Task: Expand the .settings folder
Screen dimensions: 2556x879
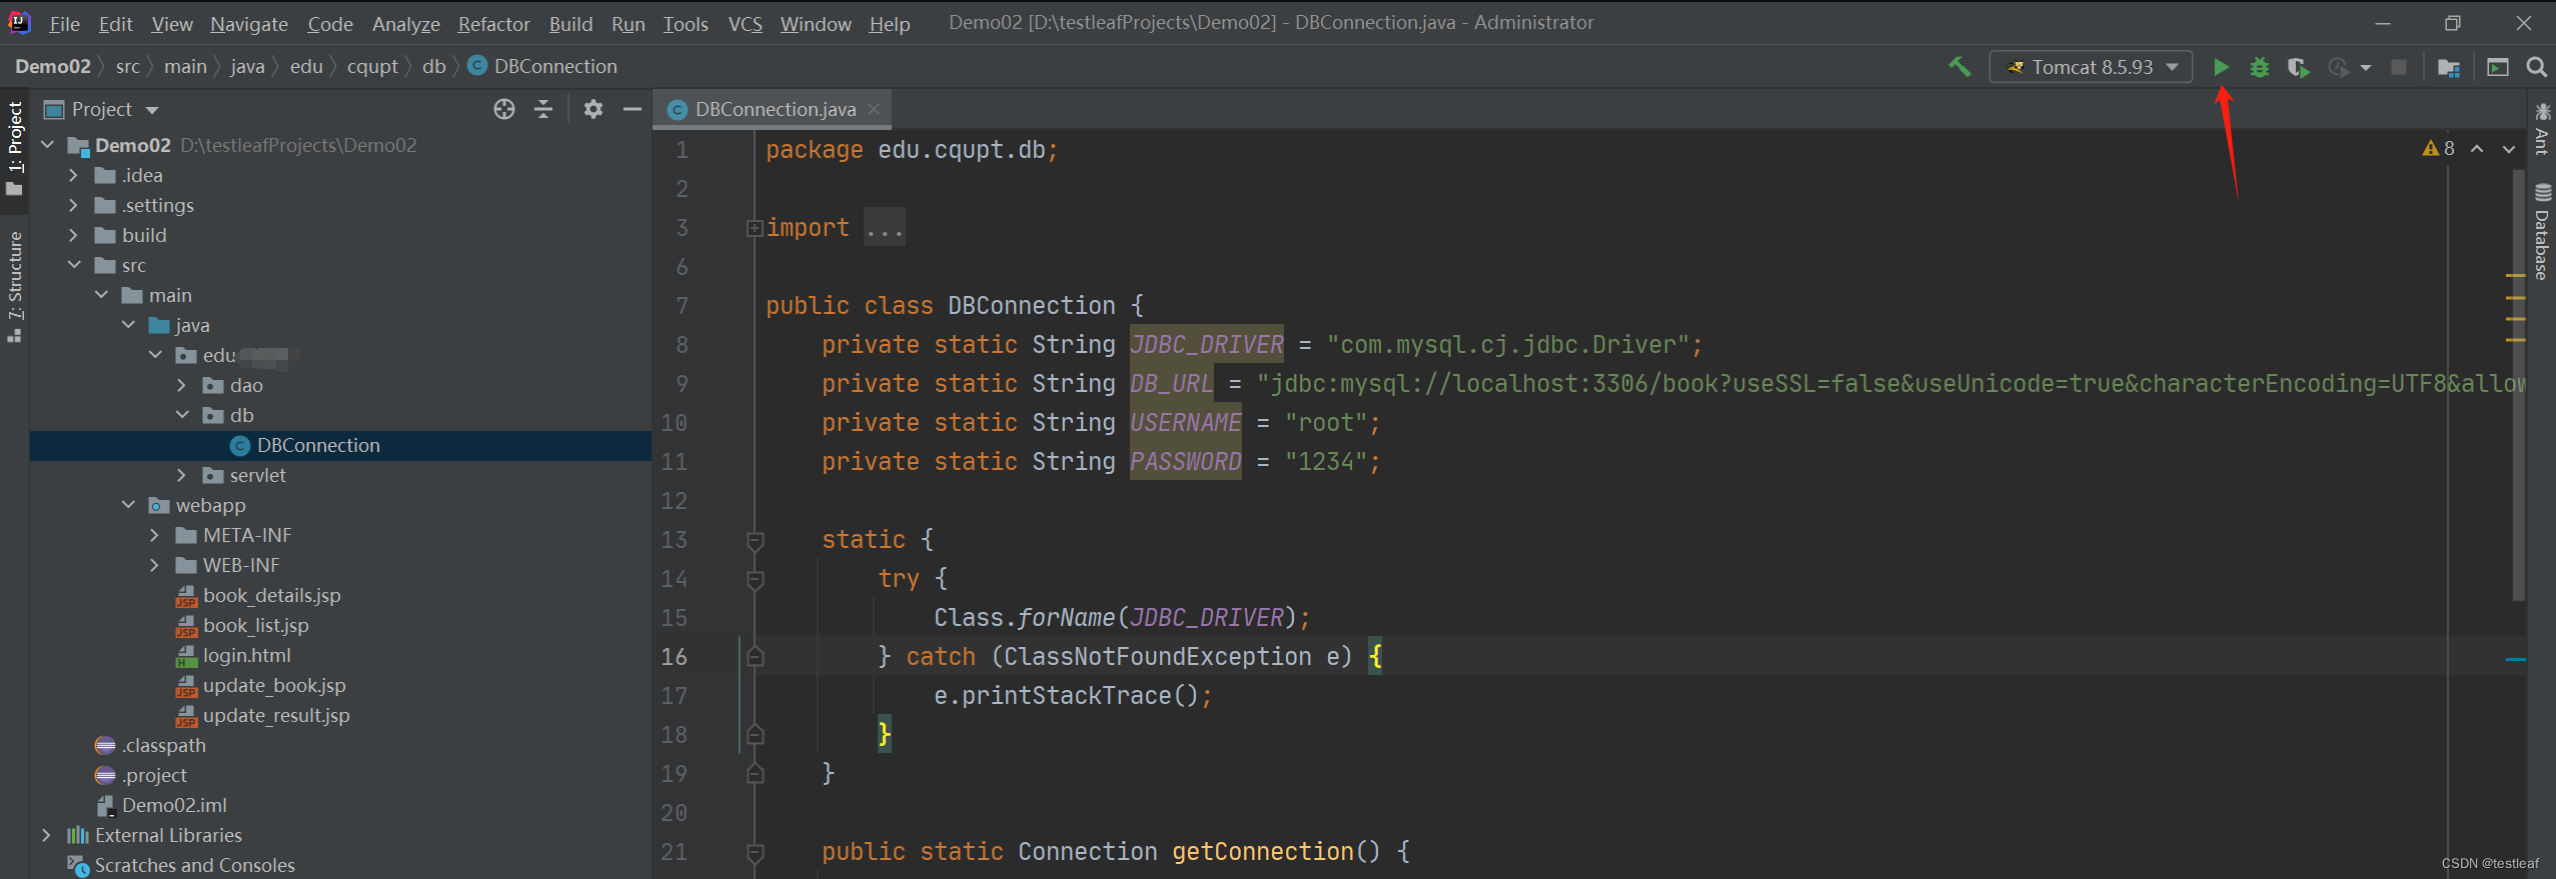Action: point(73,205)
